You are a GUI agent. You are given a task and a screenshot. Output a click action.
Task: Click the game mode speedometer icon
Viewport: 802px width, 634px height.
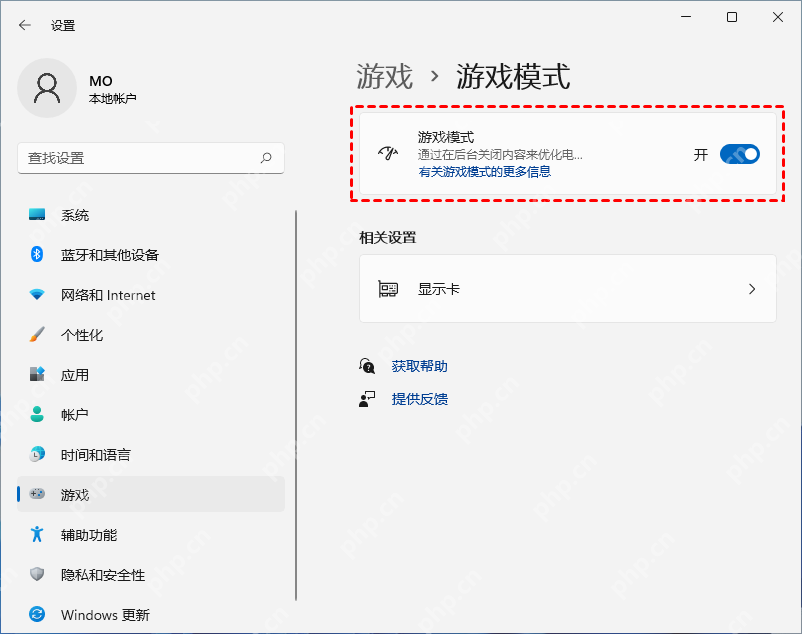(x=388, y=153)
